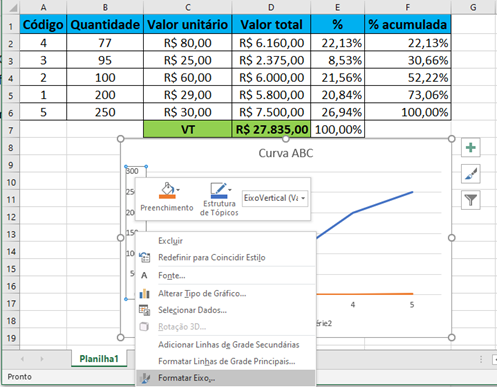The width and height of the screenshot is (497, 387).
Task: Open the Chart Styles paintbrush icon
Action: coord(471,174)
